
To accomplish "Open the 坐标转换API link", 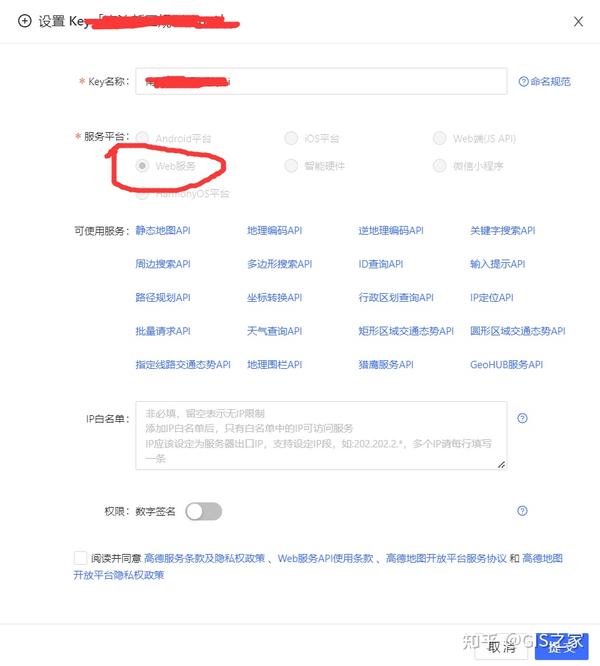I will click(274, 297).
